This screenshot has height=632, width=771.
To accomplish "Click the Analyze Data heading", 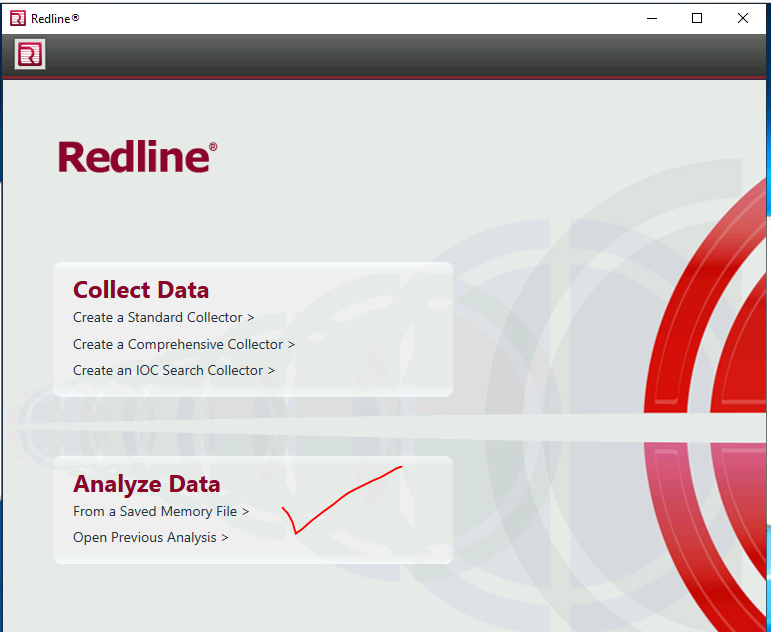I will point(147,484).
